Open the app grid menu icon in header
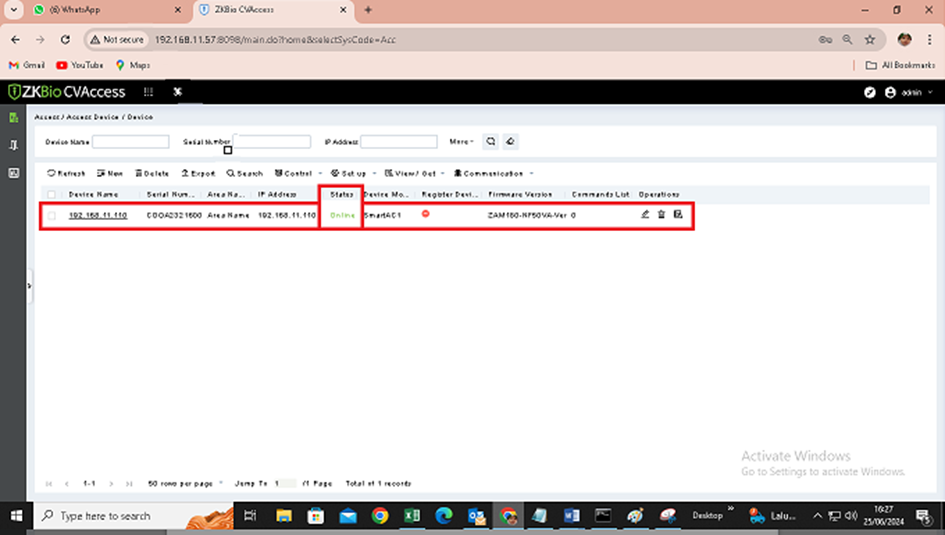Image resolution: width=945 pixels, height=535 pixels. click(x=148, y=92)
